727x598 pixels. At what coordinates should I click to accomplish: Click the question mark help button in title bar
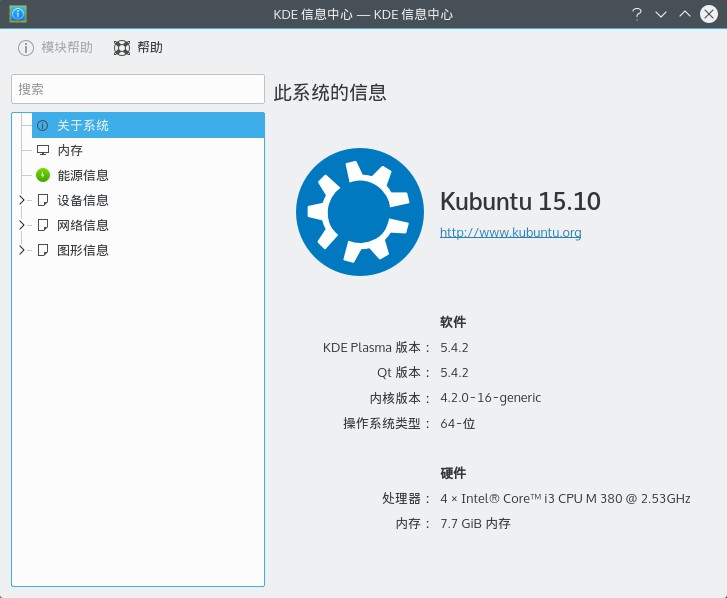(x=637, y=14)
